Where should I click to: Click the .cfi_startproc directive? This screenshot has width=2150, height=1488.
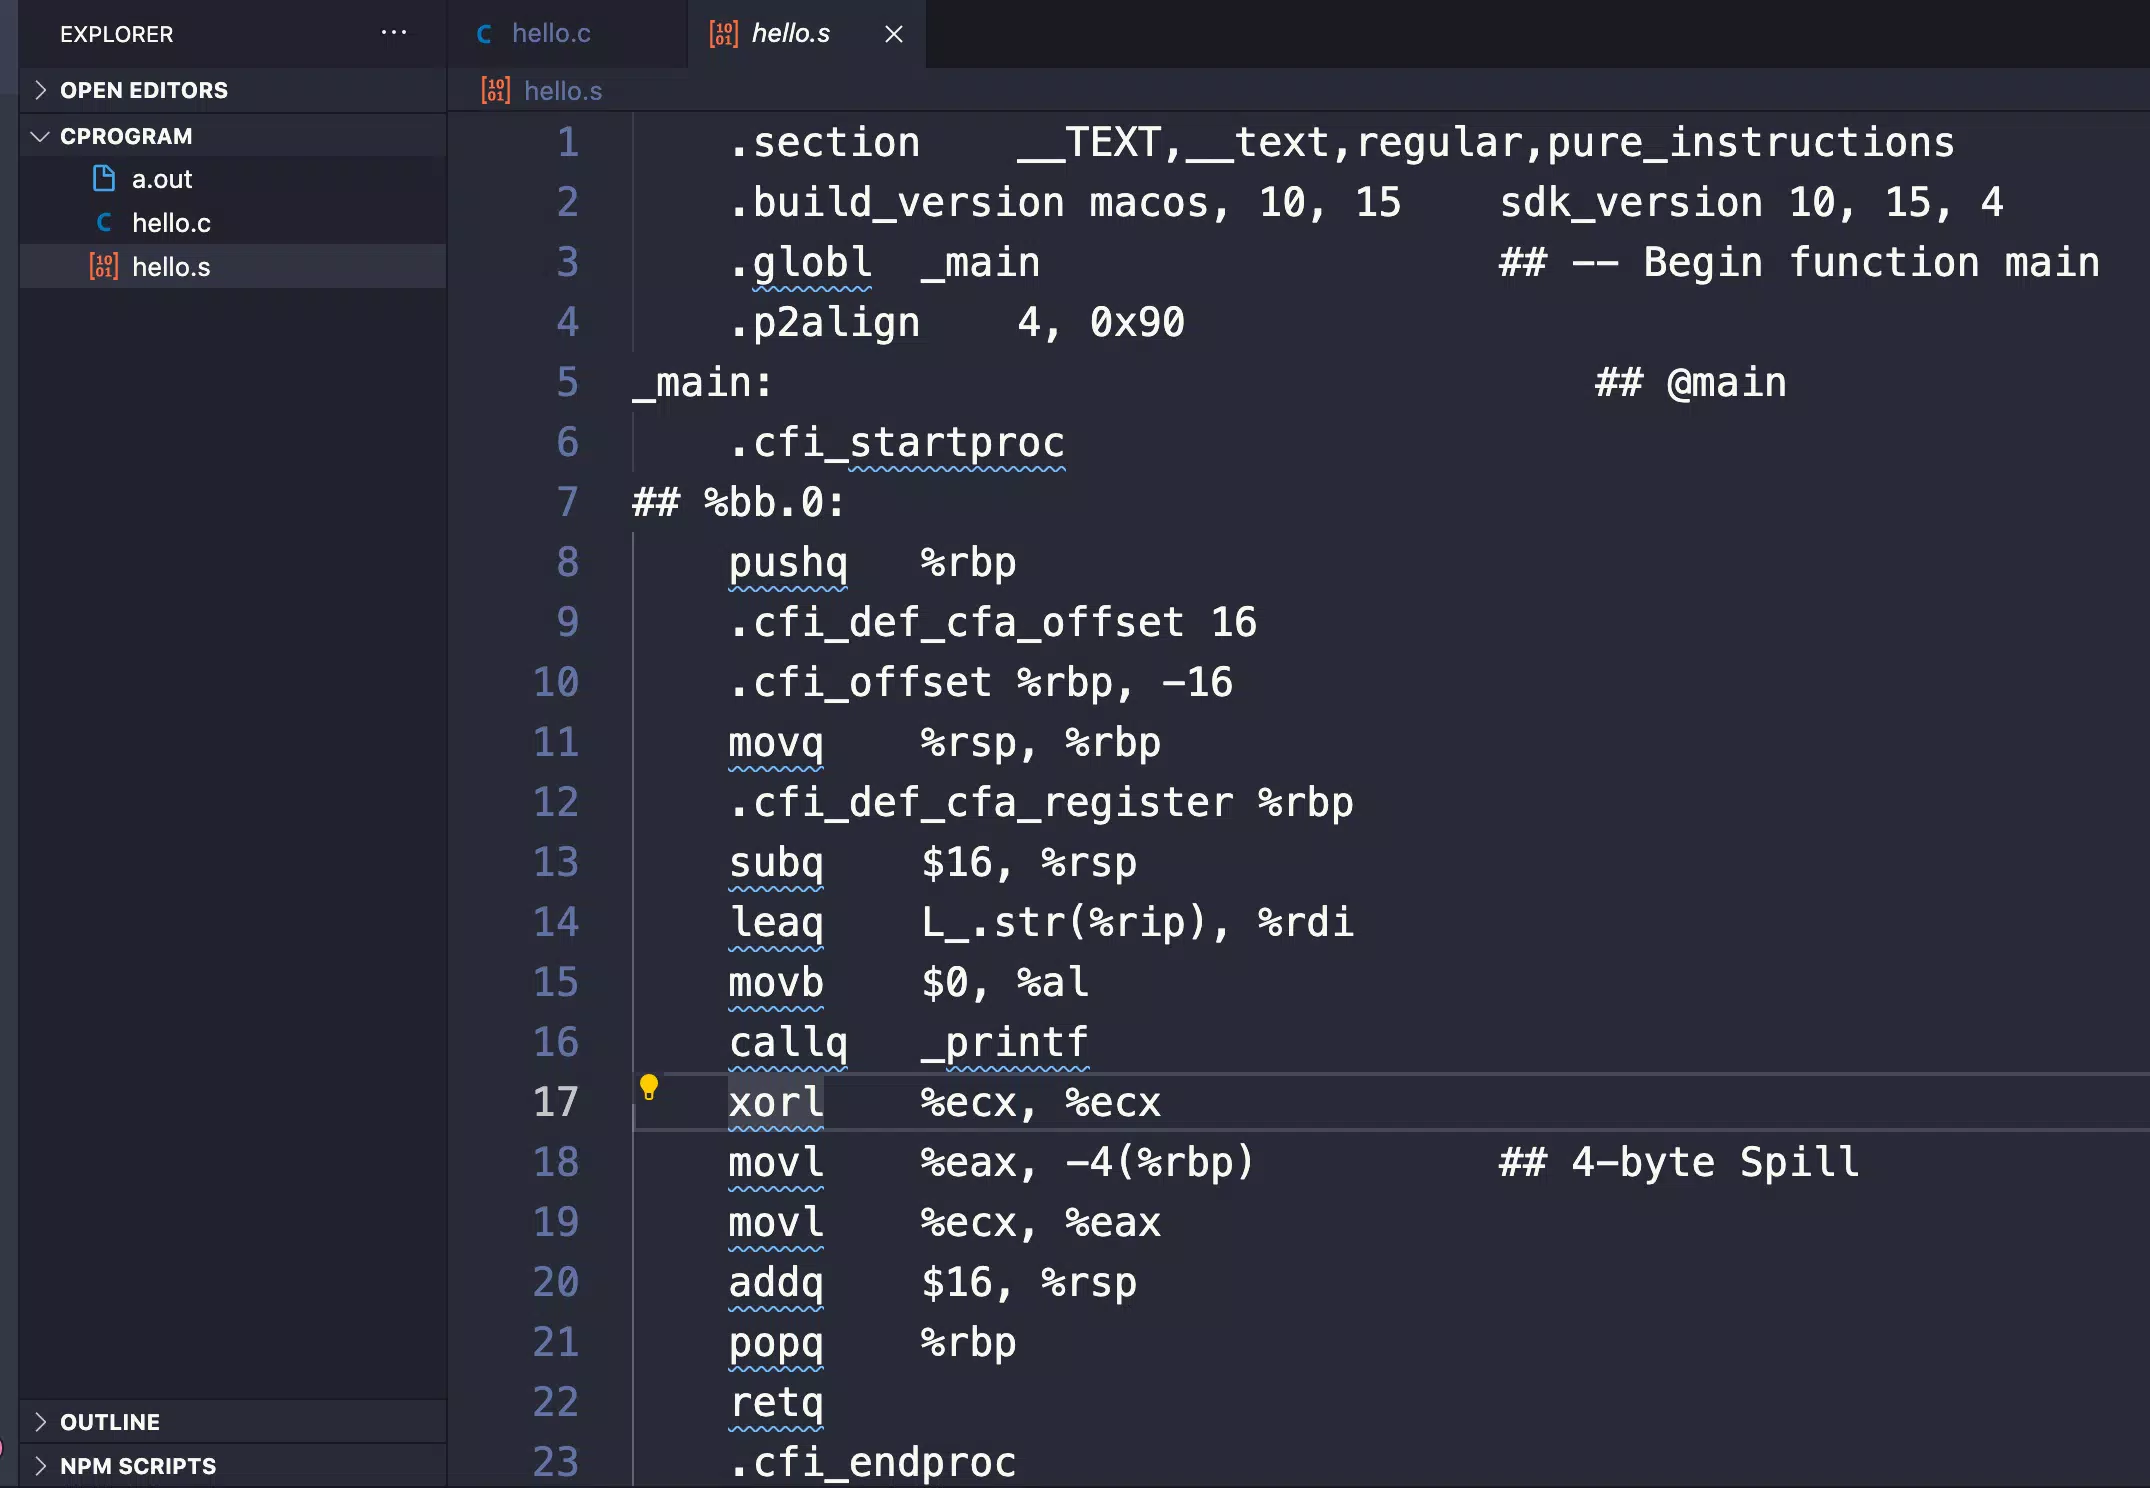point(897,442)
